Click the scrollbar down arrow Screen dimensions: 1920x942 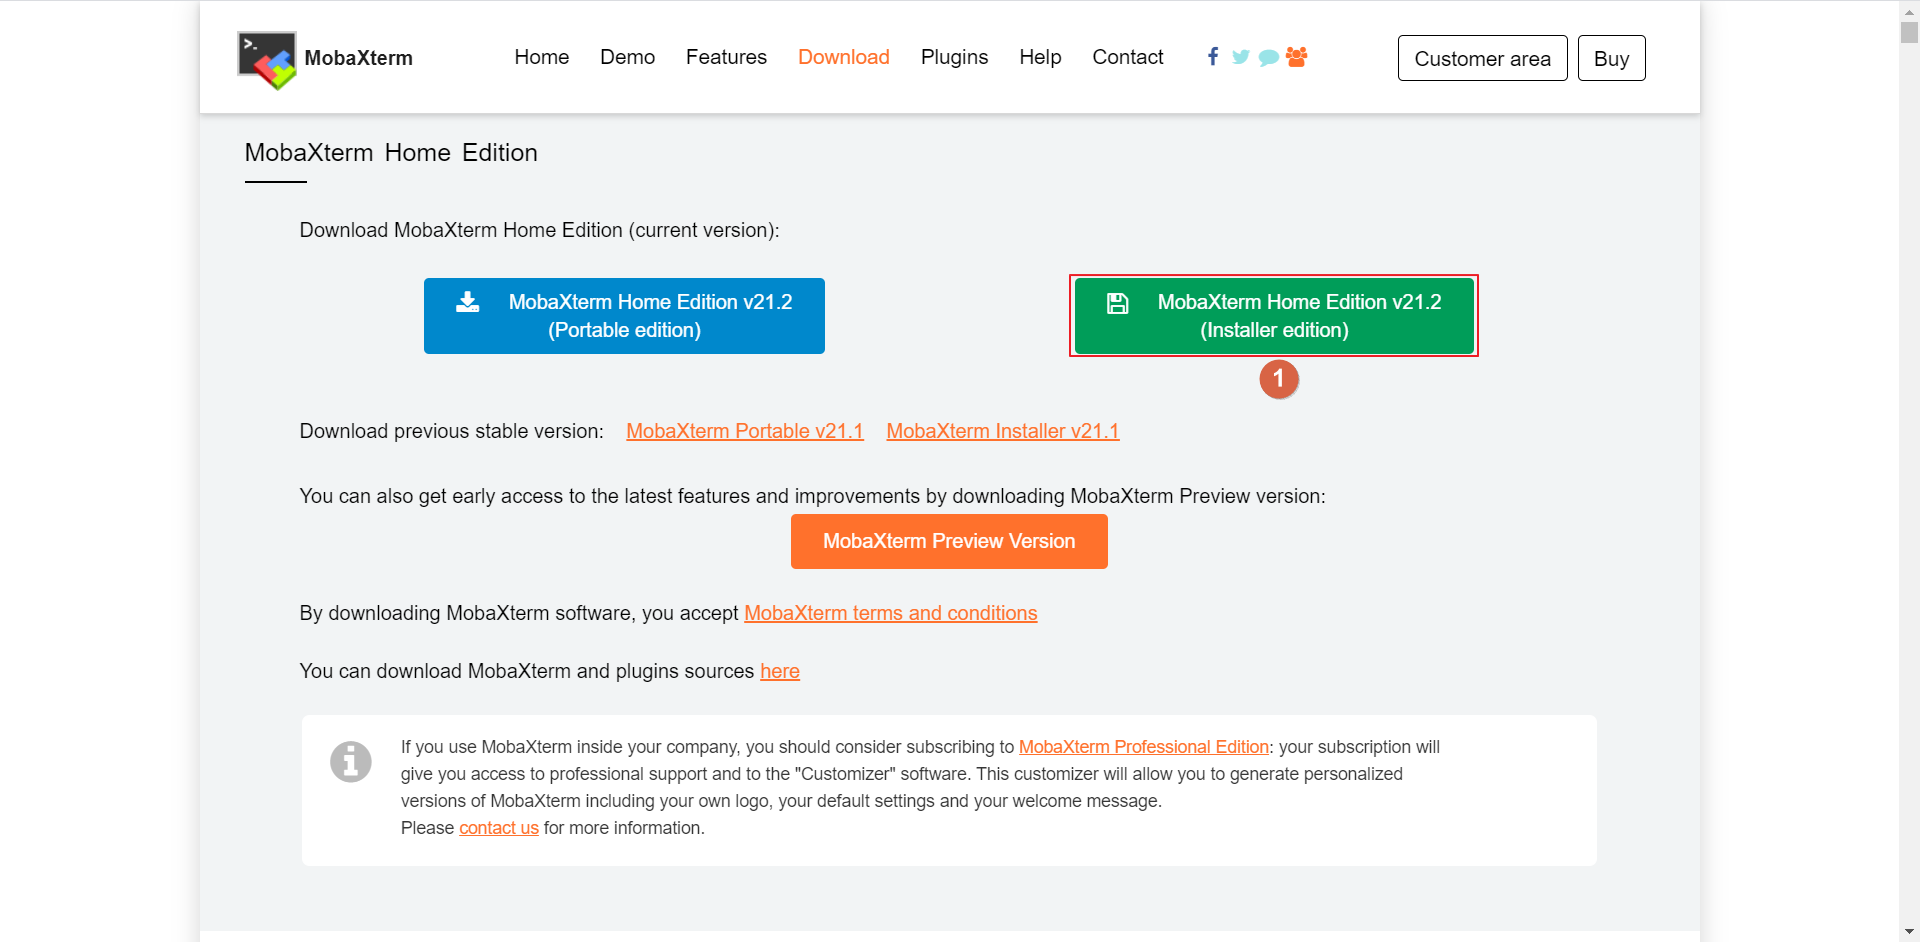pyautogui.click(x=1909, y=932)
